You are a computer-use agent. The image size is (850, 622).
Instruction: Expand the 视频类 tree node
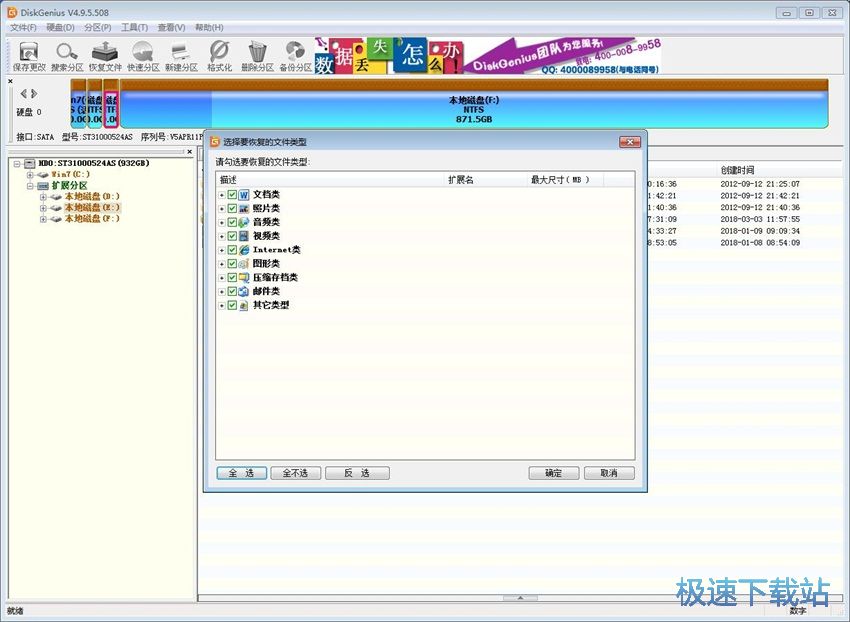pos(222,237)
